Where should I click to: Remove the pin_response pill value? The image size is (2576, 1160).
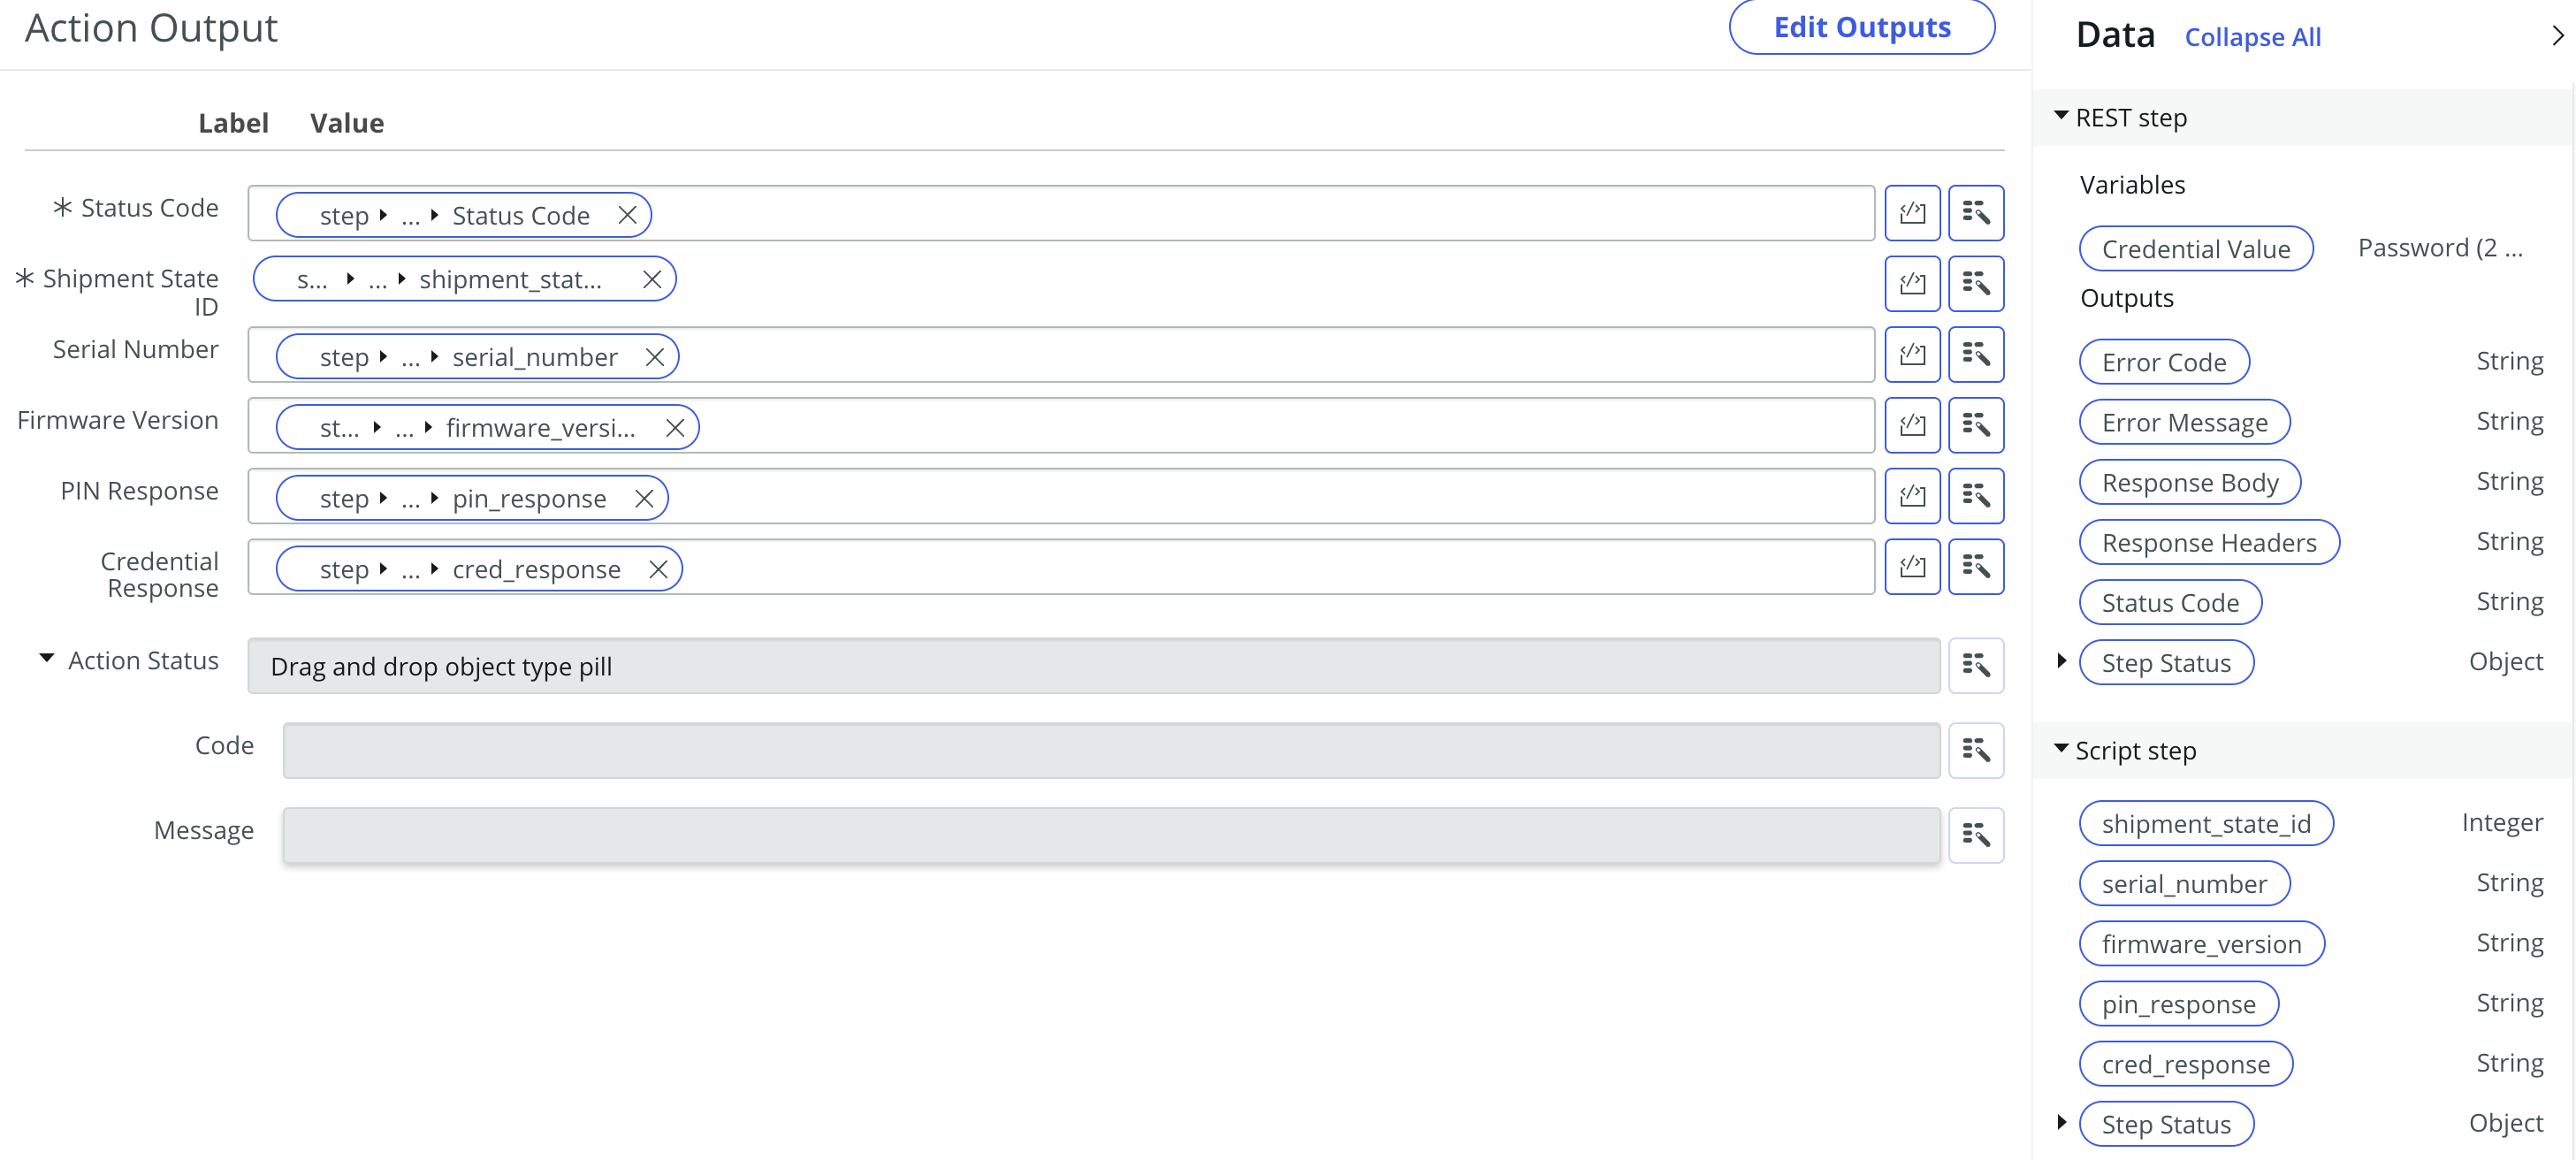click(x=645, y=498)
